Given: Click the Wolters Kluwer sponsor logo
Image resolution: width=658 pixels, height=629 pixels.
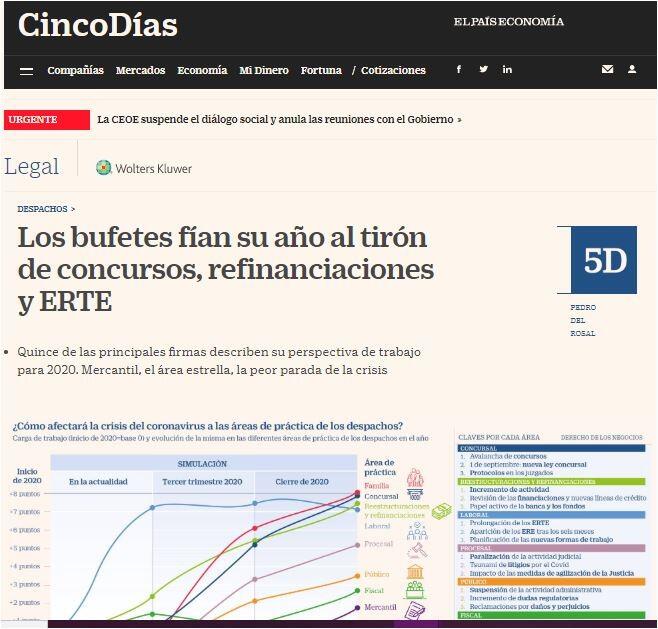Looking at the screenshot, I should (x=144, y=168).
